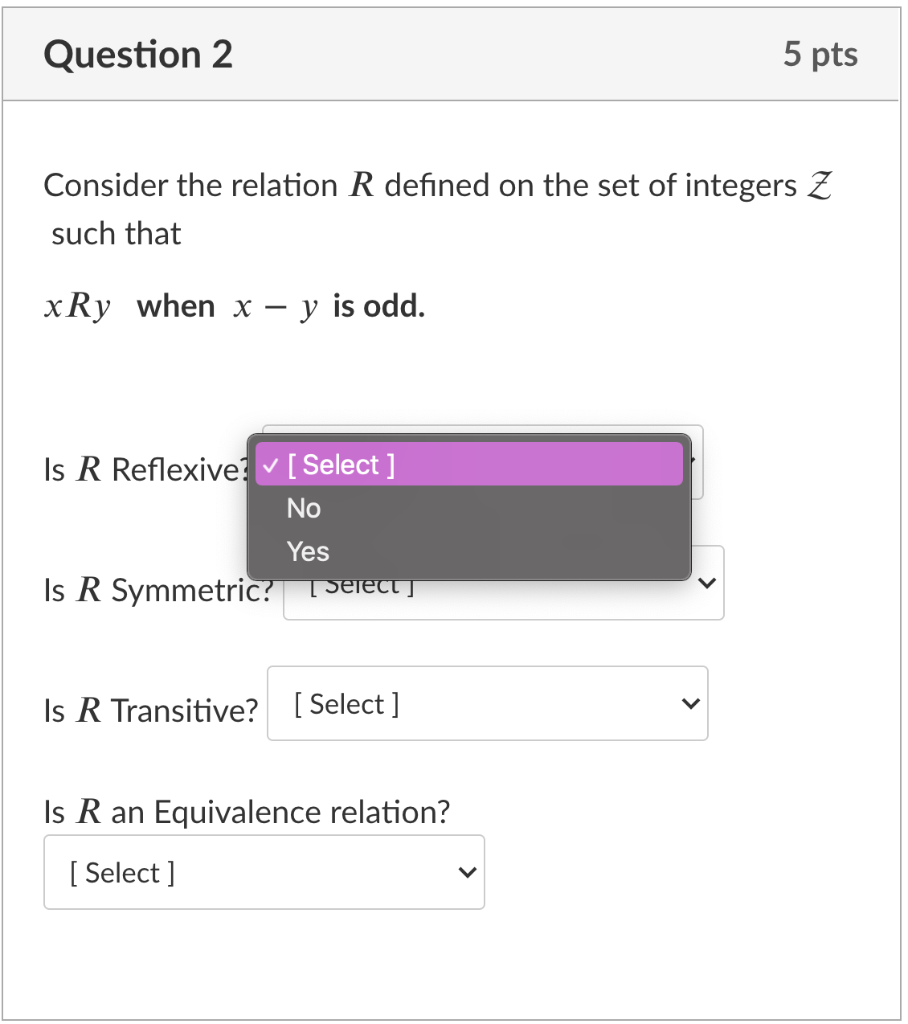908x1024 pixels.
Task: Open the "Is R Transitive?" dropdown
Action: coord(487,703)
